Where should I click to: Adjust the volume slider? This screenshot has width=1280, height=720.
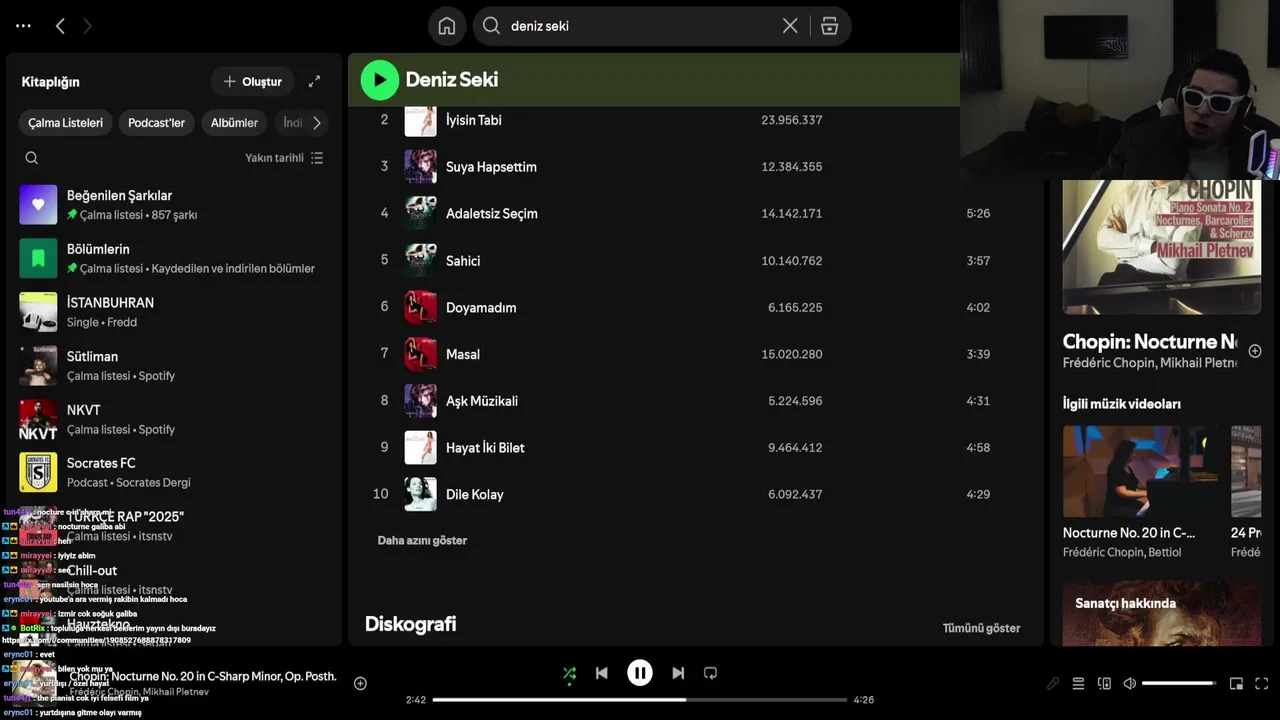(x=1179, y=684)
